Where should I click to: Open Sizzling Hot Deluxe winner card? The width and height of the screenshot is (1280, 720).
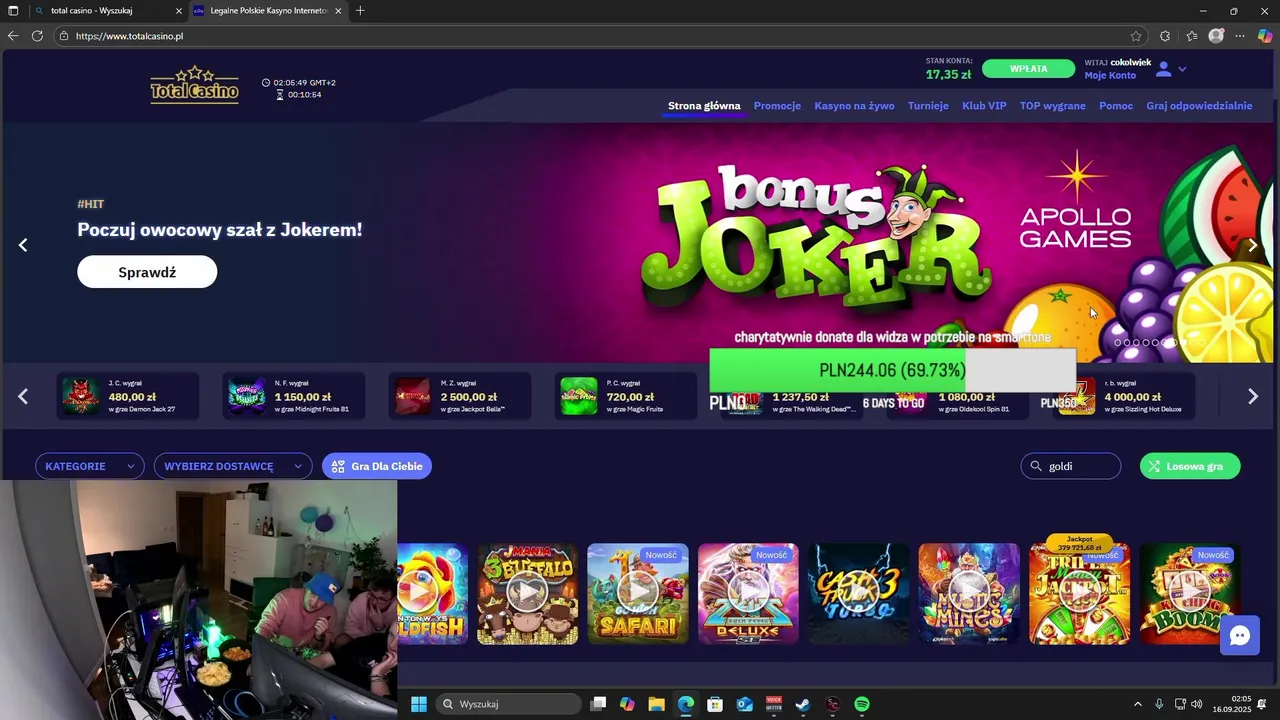[x=1124, y=396]
